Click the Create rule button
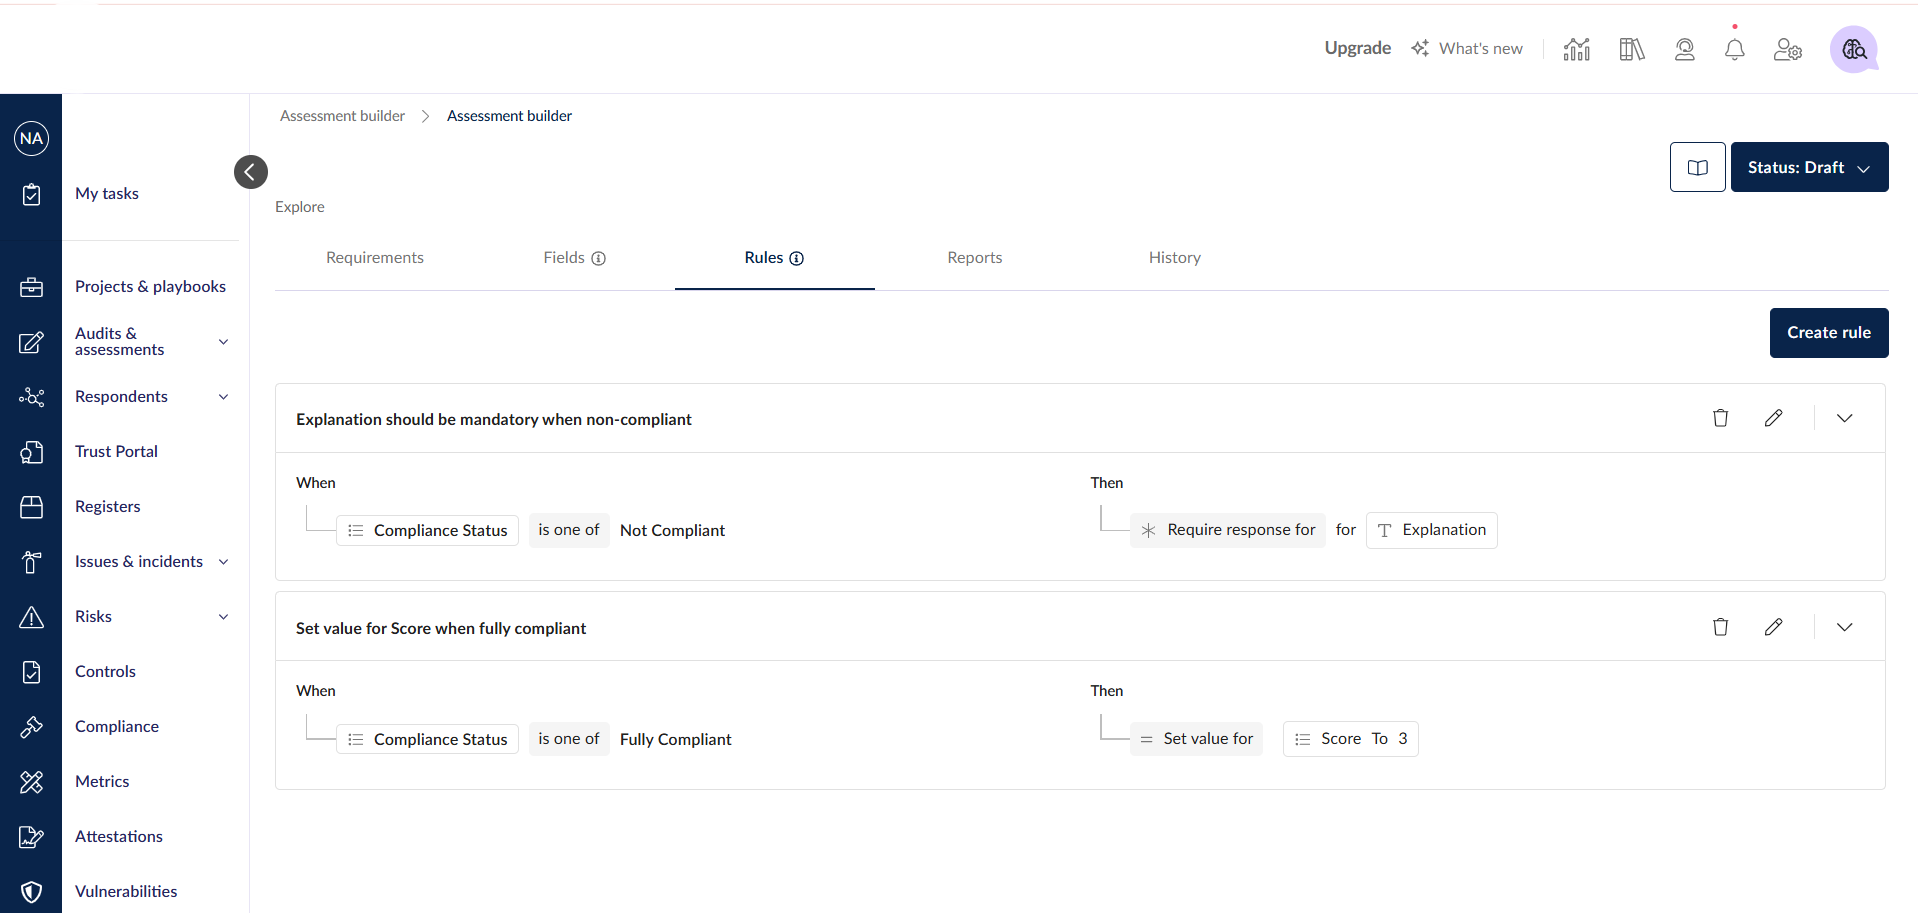Image resolution: width=1918 pixels, height=913 pixels. point(1828,333)
